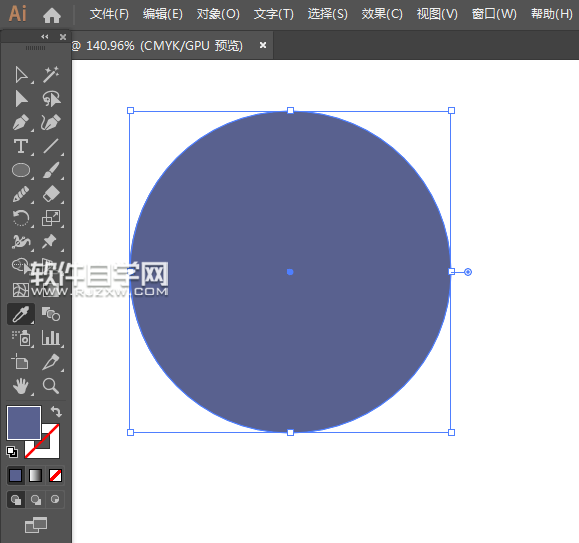Click the Illustrator Home icon
This screenshot has width=579, height=543.
tap(52, 15)
